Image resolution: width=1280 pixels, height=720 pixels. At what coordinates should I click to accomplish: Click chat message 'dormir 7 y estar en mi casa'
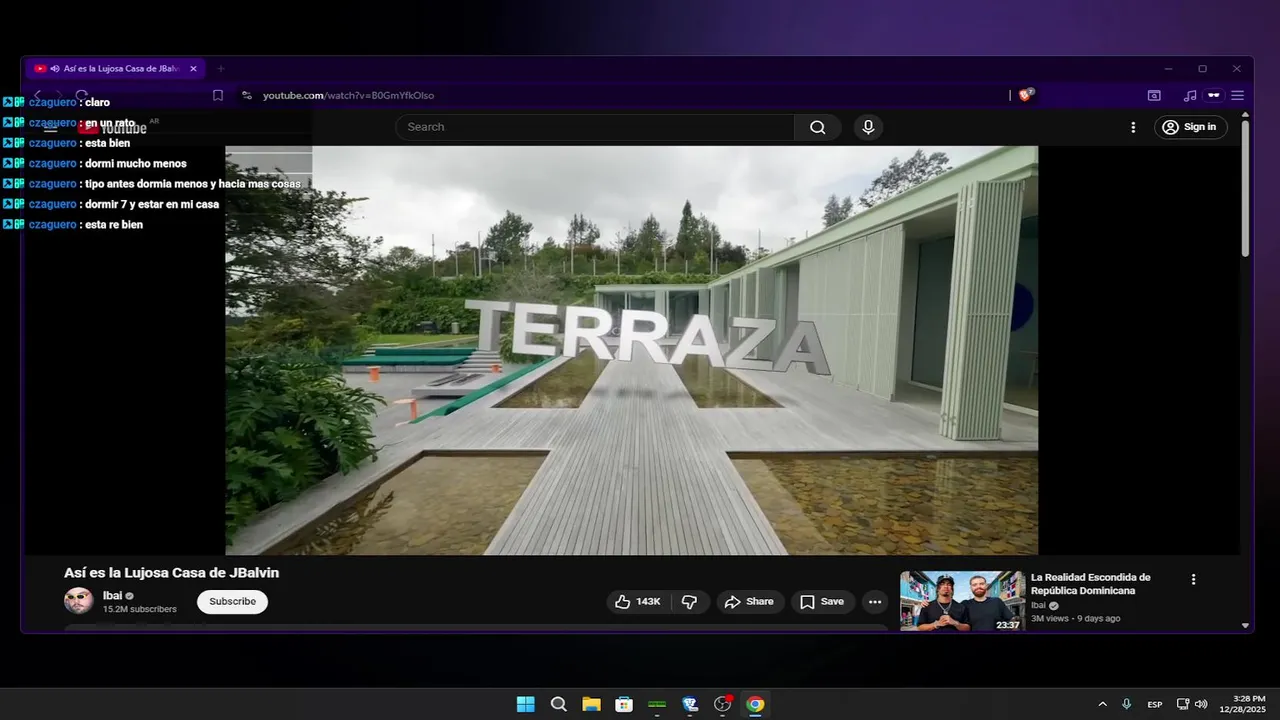[x=152, y=204]
